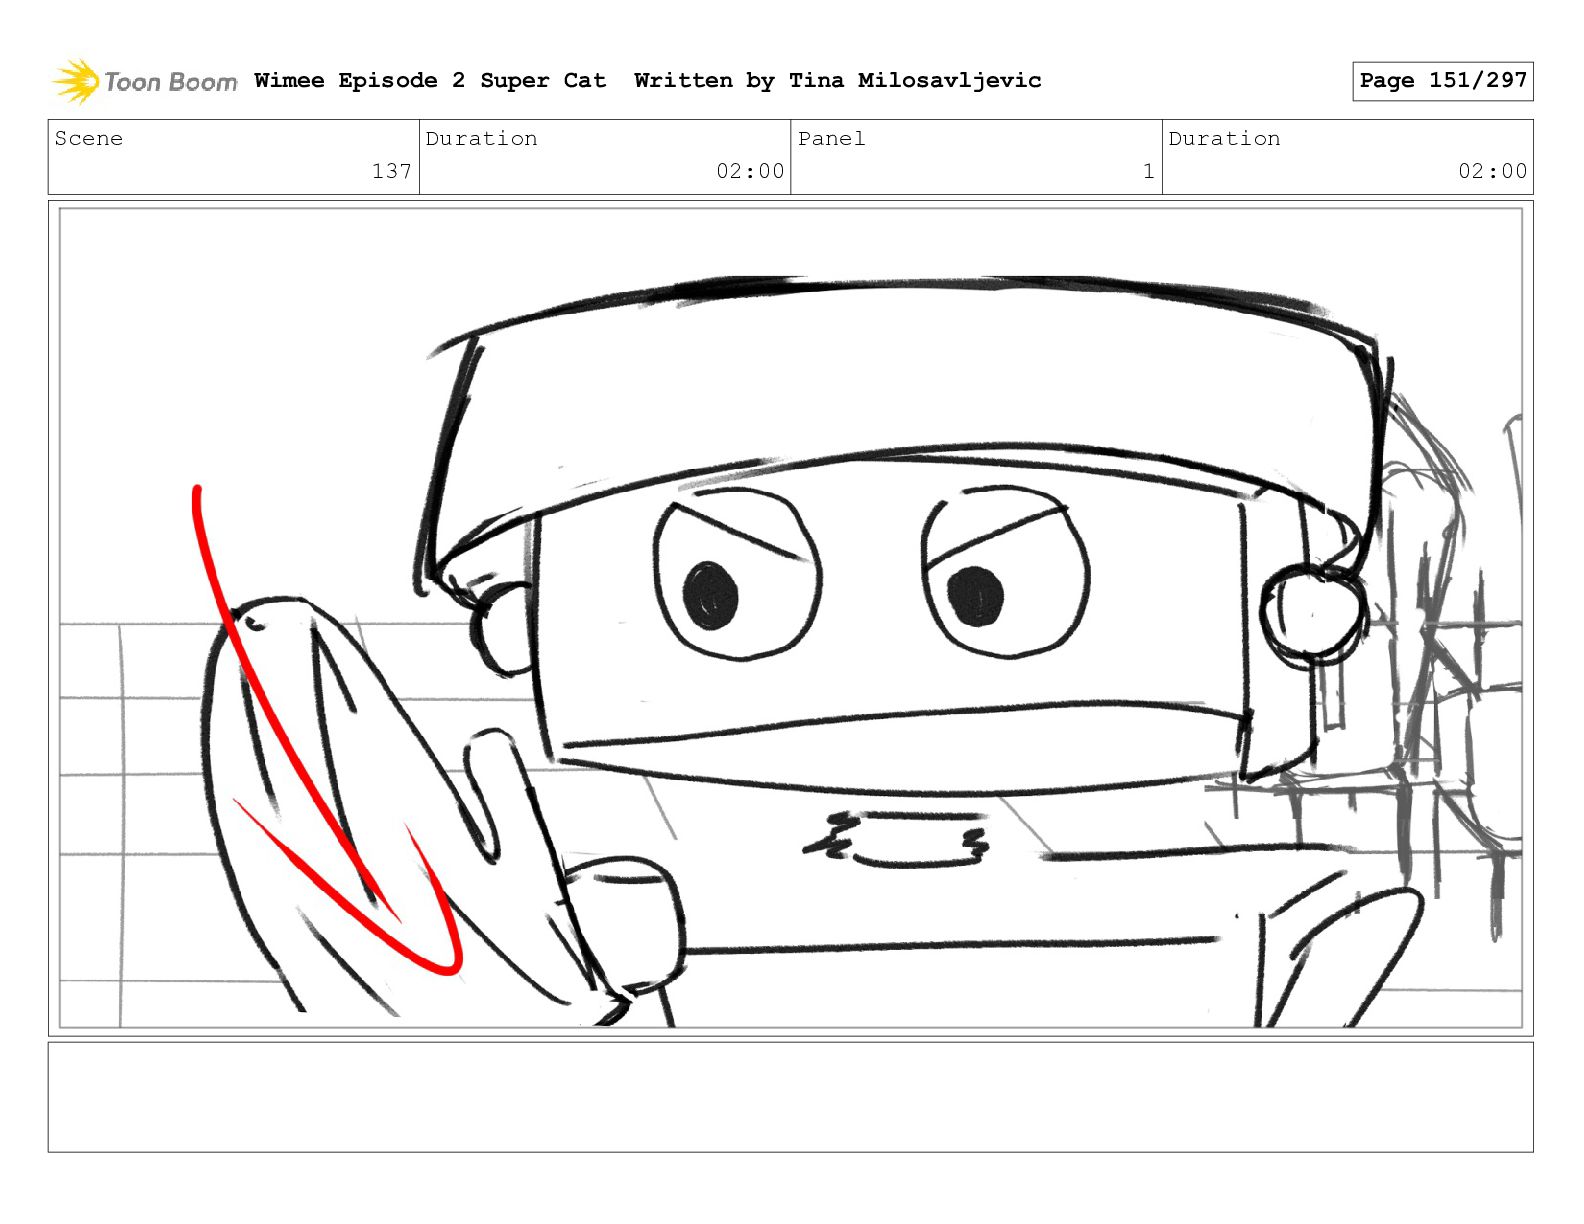Click the 'Panel' header label
1584x1224 pixels.
click(831, 139)
